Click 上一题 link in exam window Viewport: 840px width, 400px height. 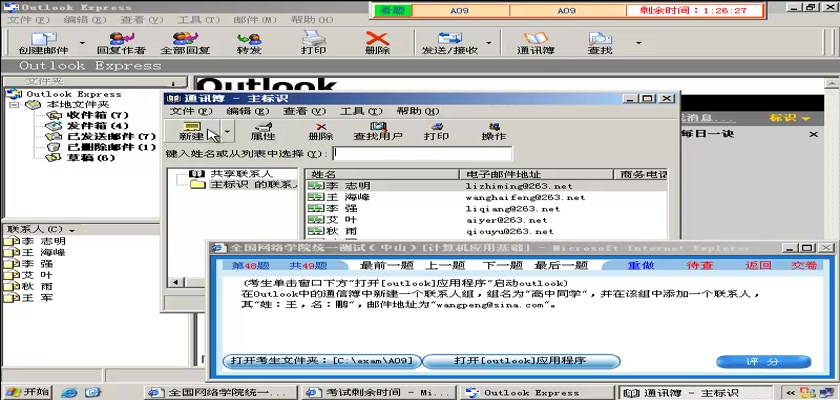(x=445, y=266)
